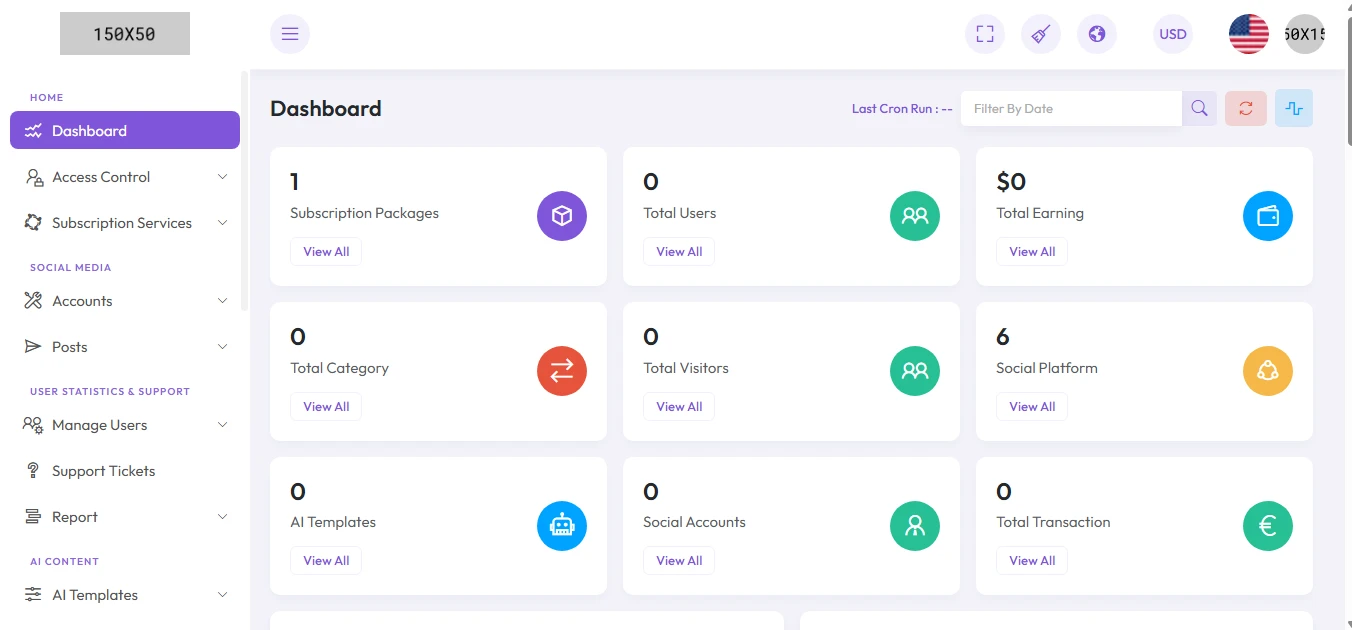Open the US flag language selector
Image resolution: width=1352 pixels, height=630 pixels.
click(1249, 34)
